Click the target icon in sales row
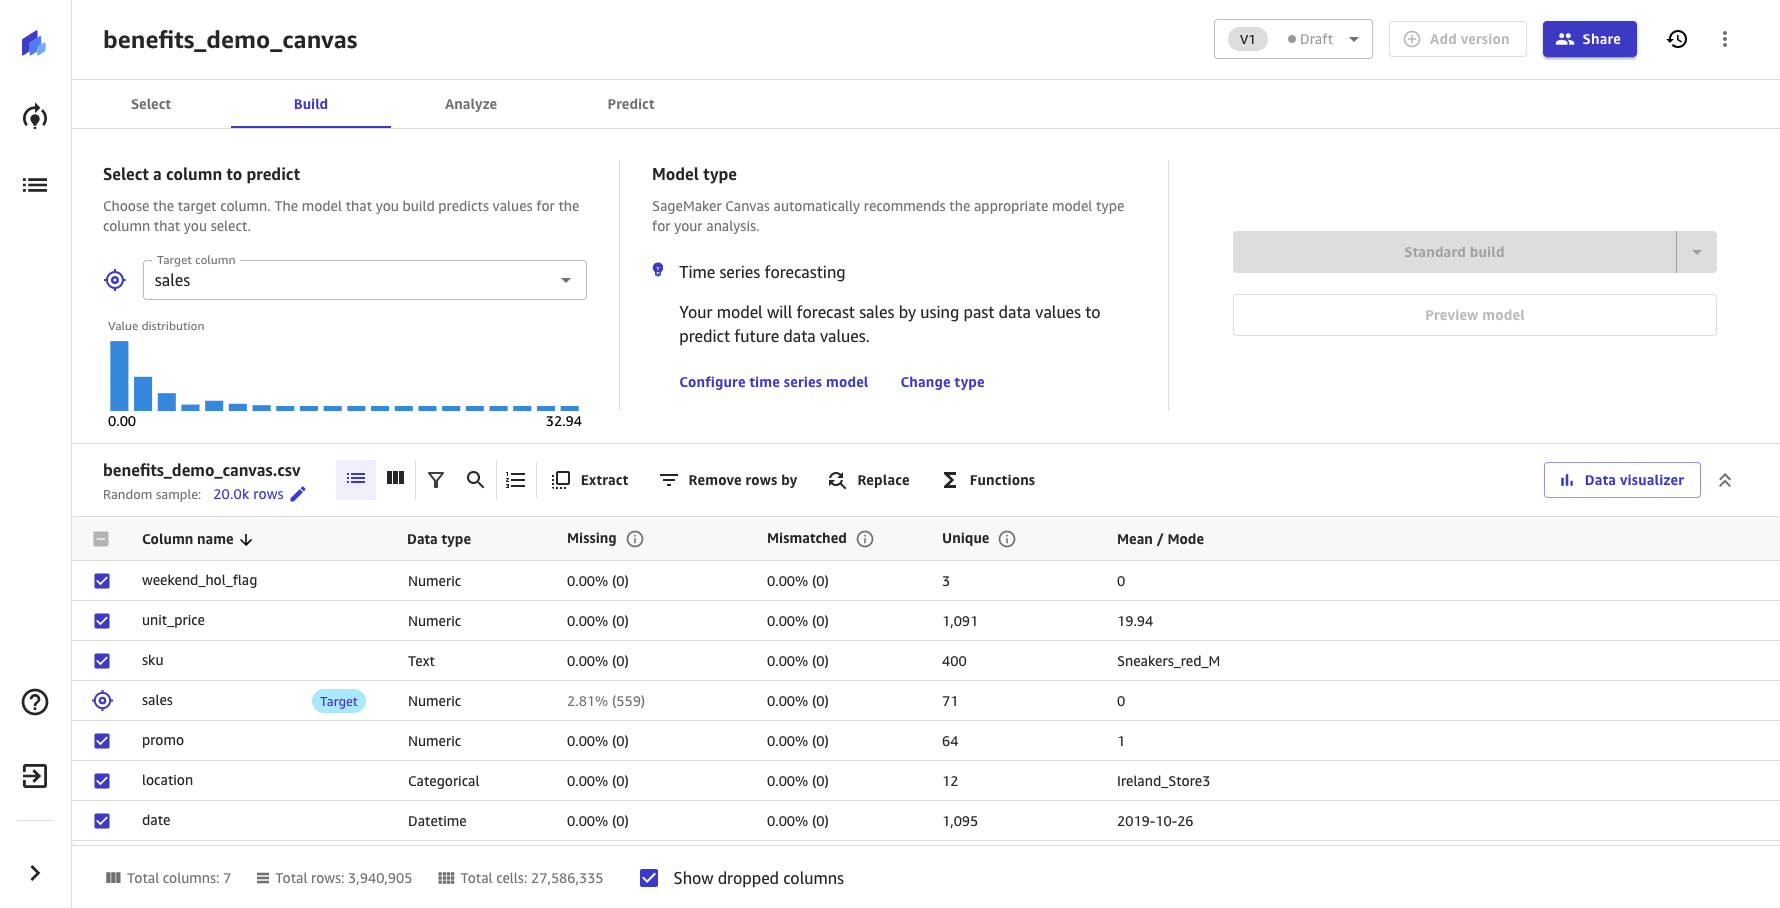Screen dimensions: 1780x908 pyautogui.click(x=102, y=701)
